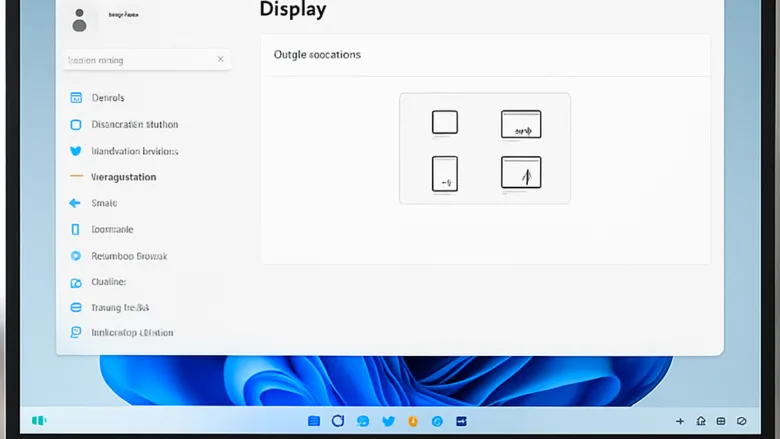Image resolution: width=780 pixels, height=439 pixels.
Task: Select the tall portrait display thumbnail
Action: click(445, 174)
